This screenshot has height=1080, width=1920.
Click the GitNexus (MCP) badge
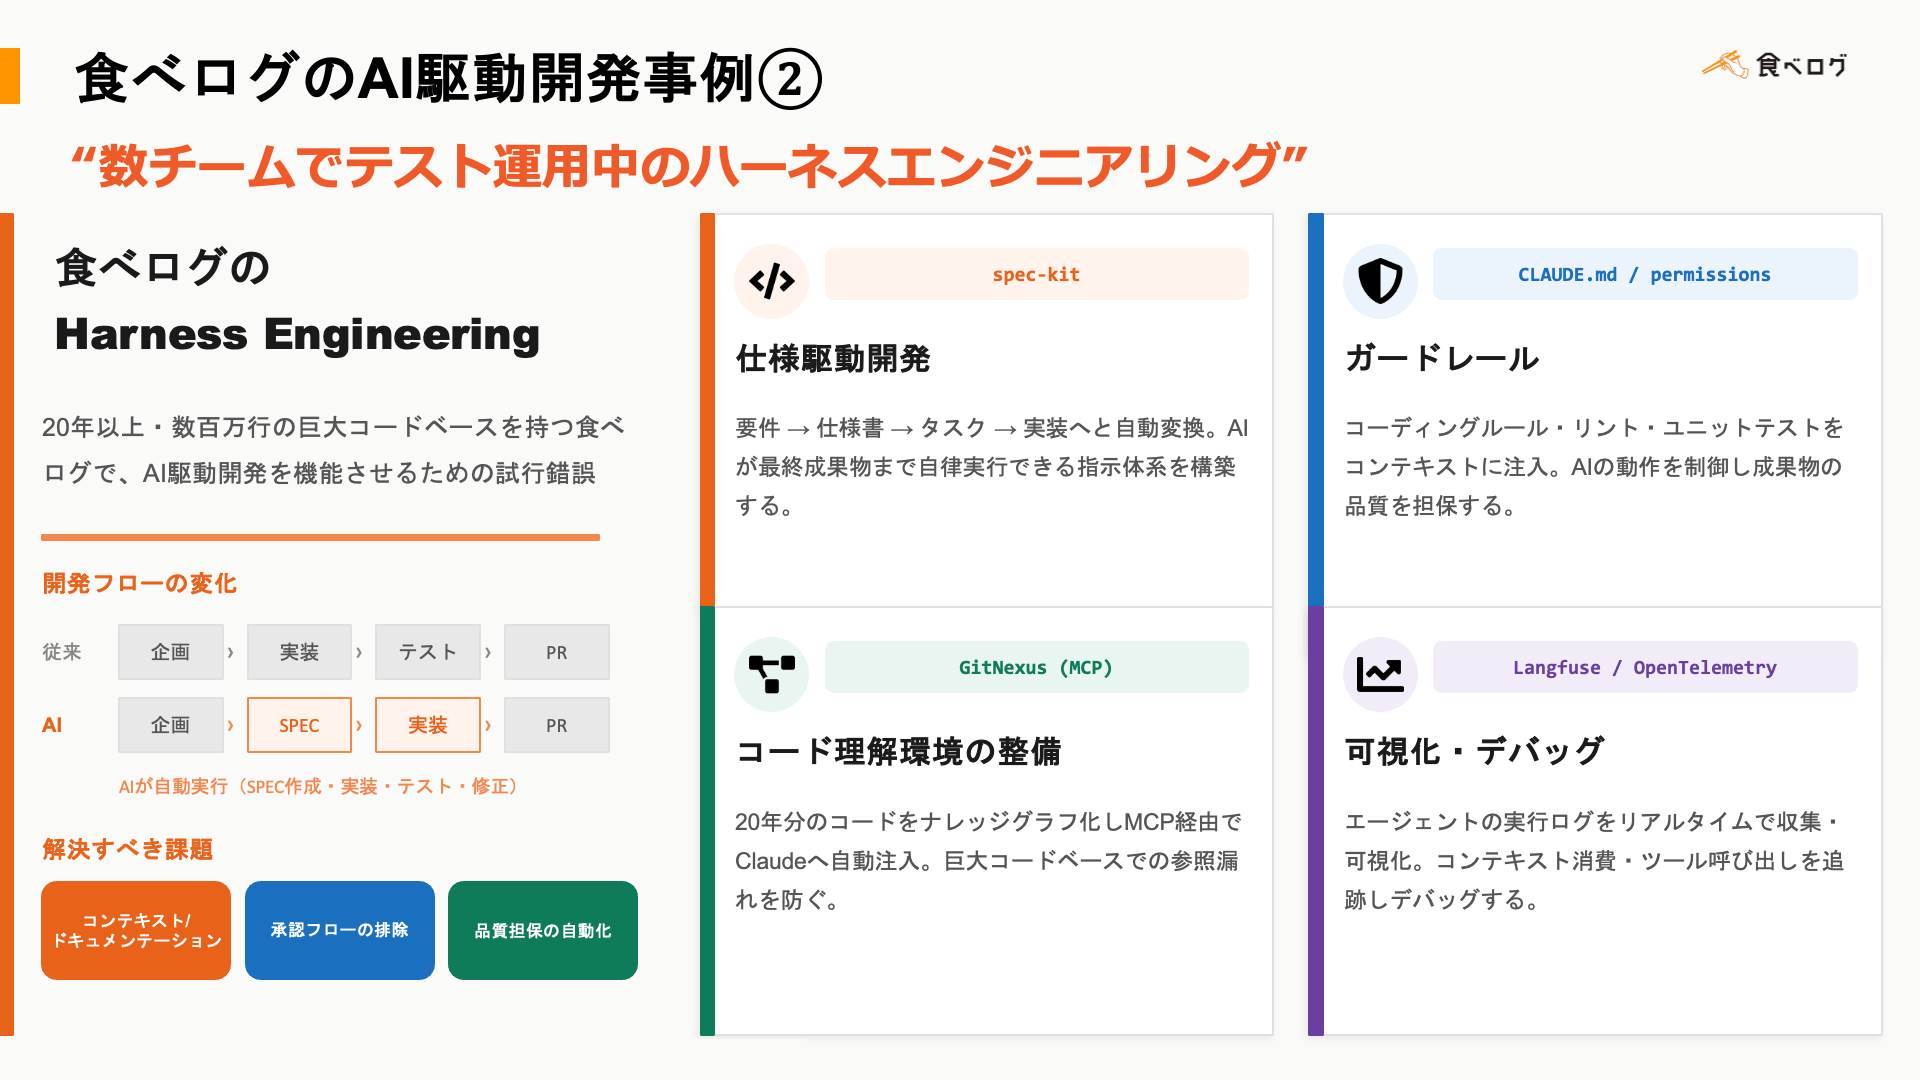point(1036,667)
